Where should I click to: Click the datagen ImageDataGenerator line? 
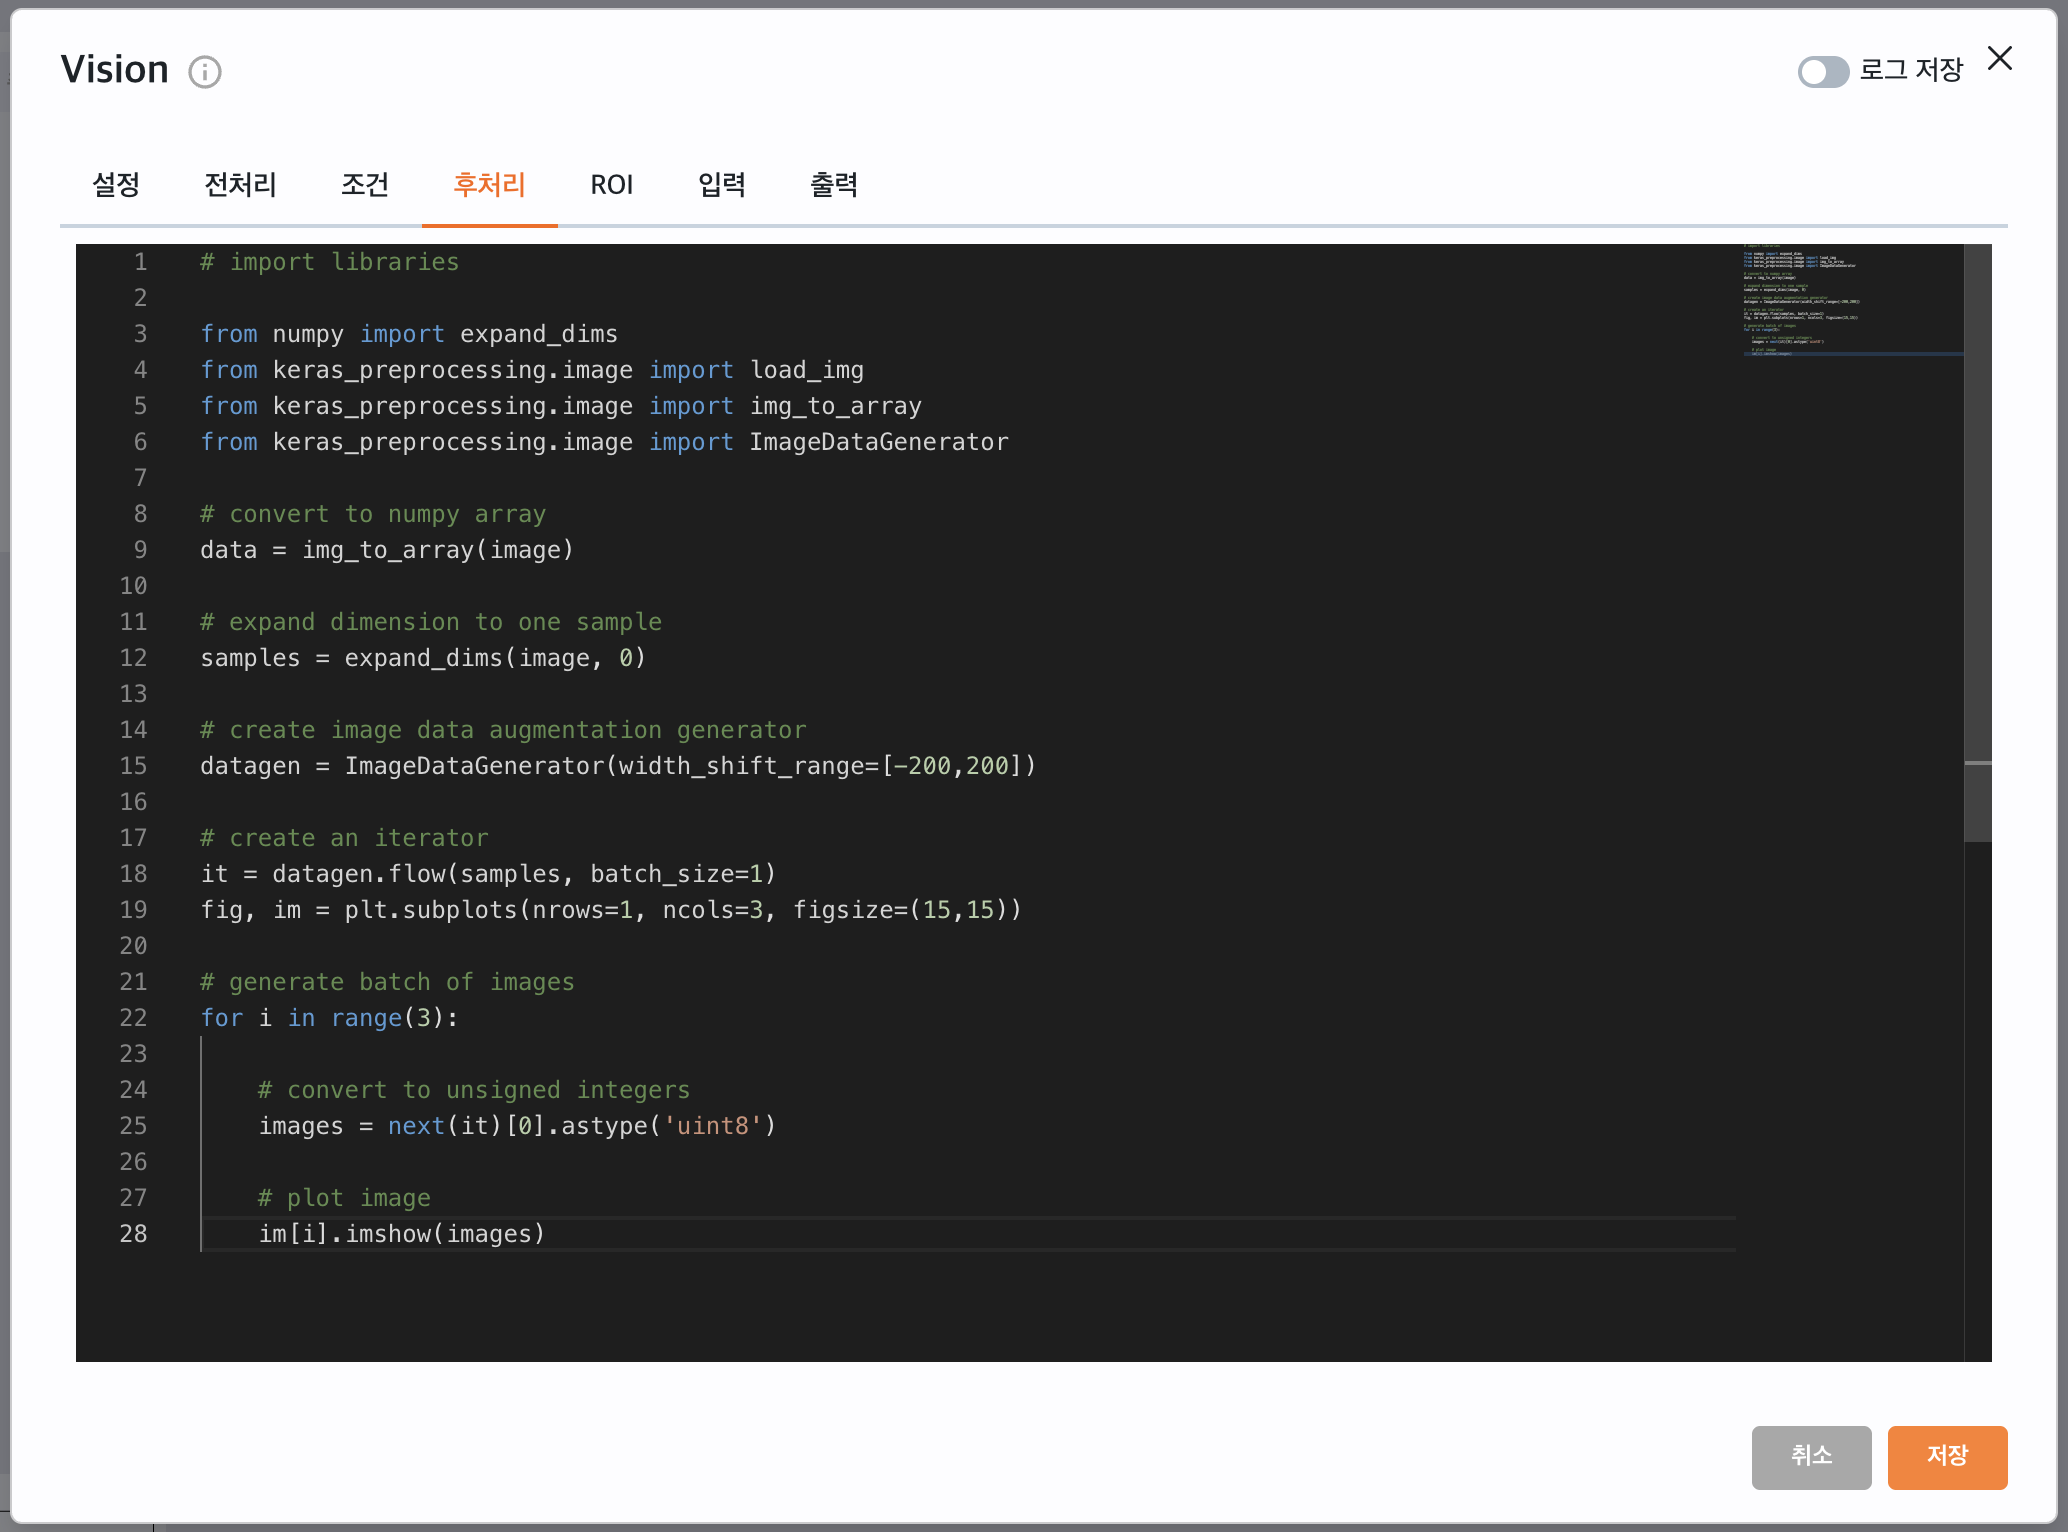(618, 766)
